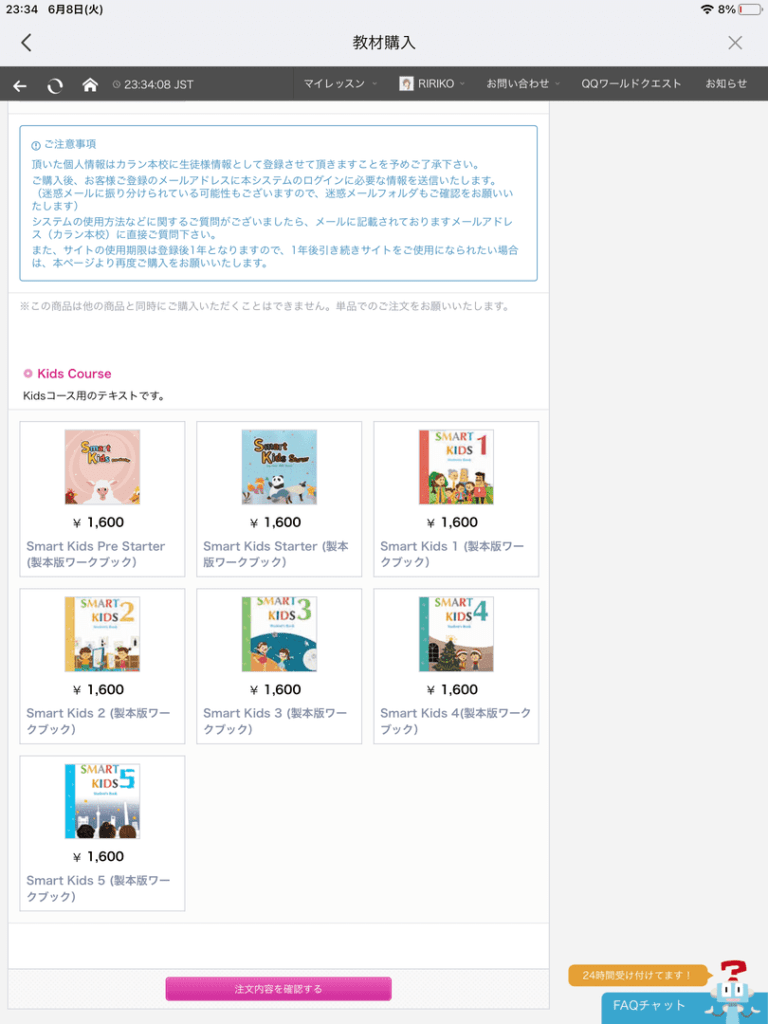Viewport: 768px width, 1024px height.
Task: Click the clock icon beside the JST time
Action: point(116,84)
